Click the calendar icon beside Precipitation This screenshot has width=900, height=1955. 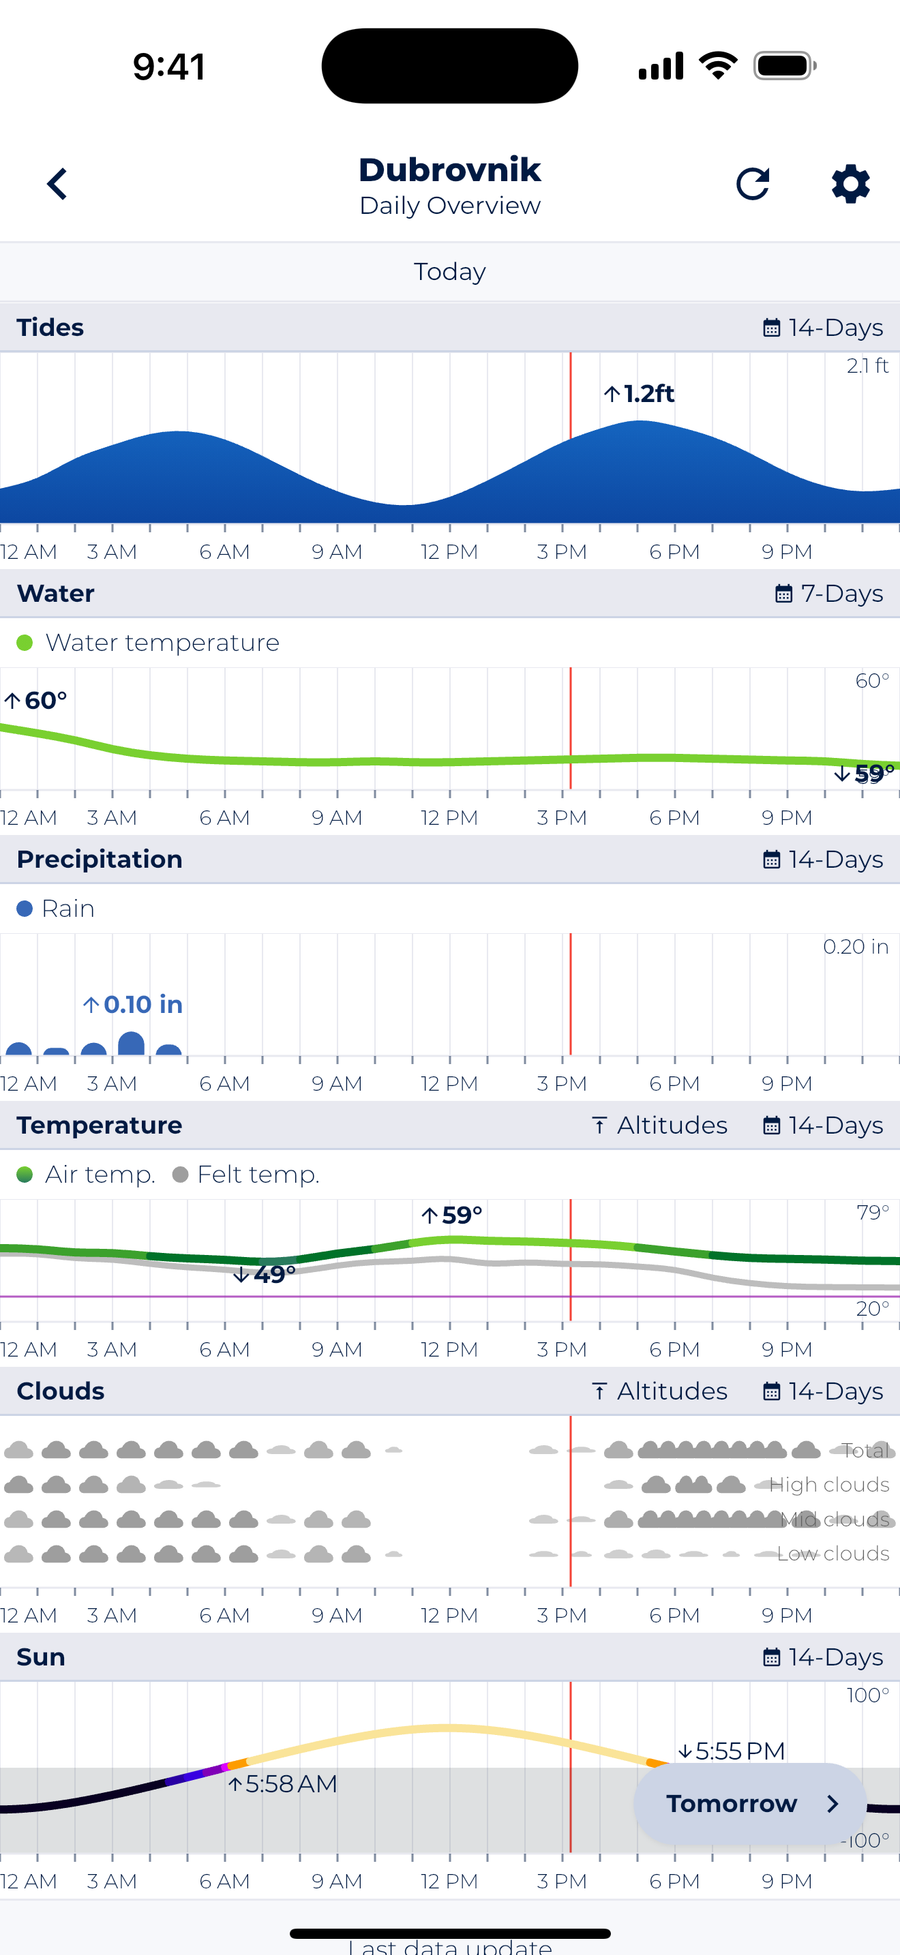tap(772, 859)
